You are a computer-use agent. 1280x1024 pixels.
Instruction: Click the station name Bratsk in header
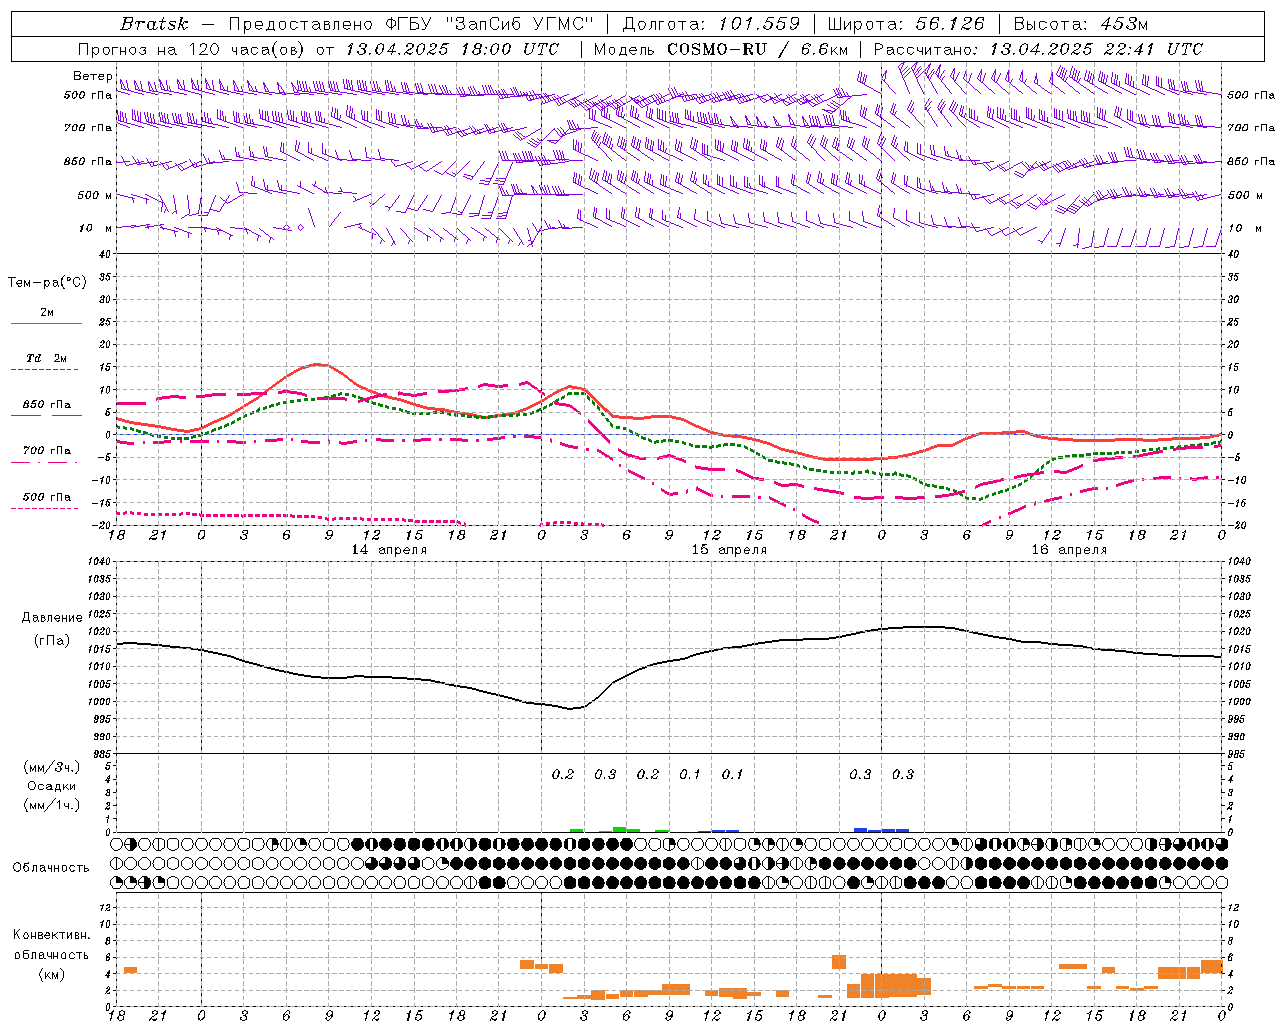[x=154, y=24]
